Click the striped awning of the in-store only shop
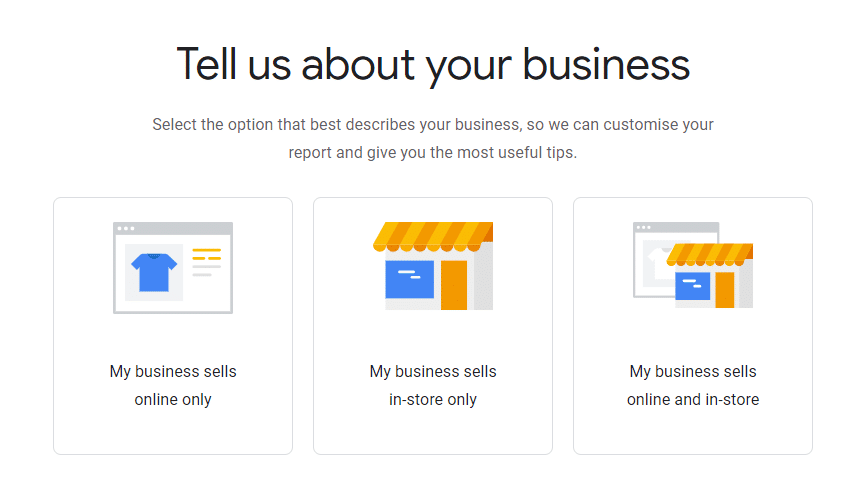The image size is (865, 479). click(x=433, y=237)
